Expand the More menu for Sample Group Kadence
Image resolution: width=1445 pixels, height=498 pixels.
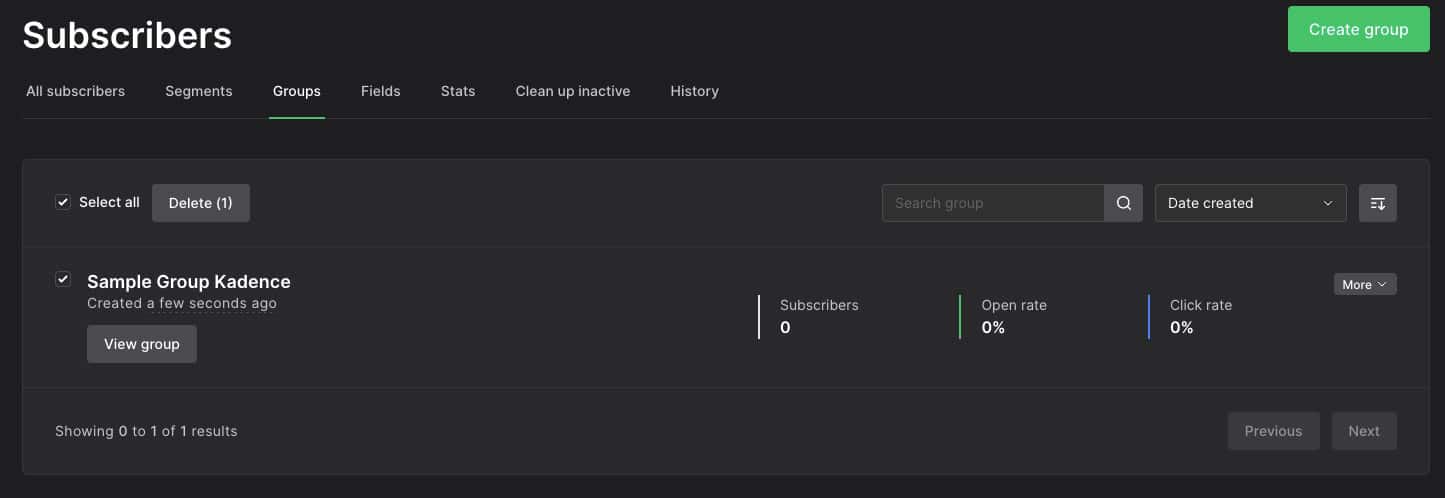pyautogui.click(x=1365, y=285)
